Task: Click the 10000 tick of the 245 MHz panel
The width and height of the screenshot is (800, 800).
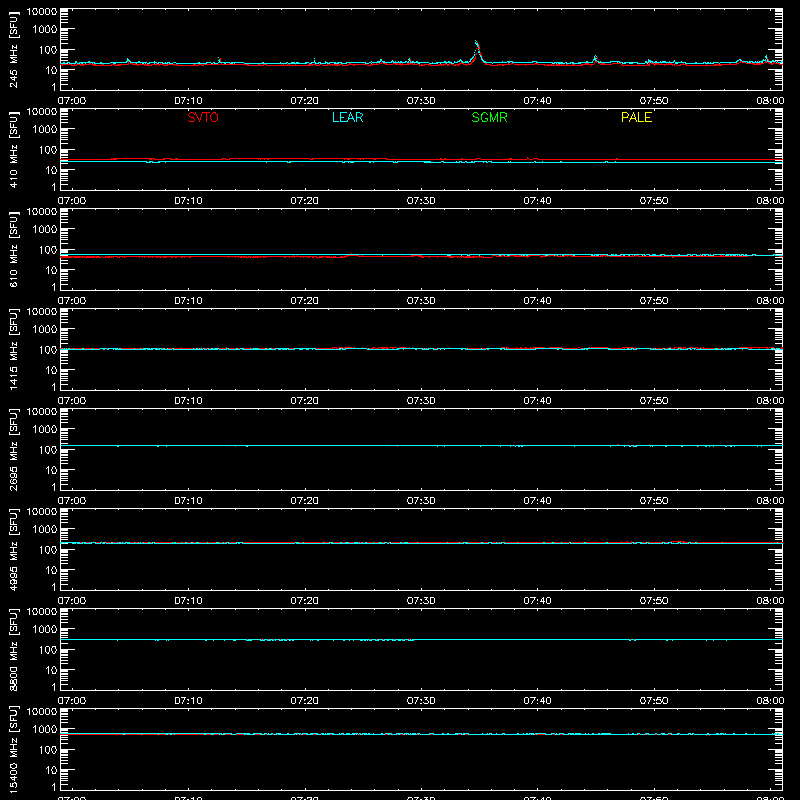Action: pos(42,12)
